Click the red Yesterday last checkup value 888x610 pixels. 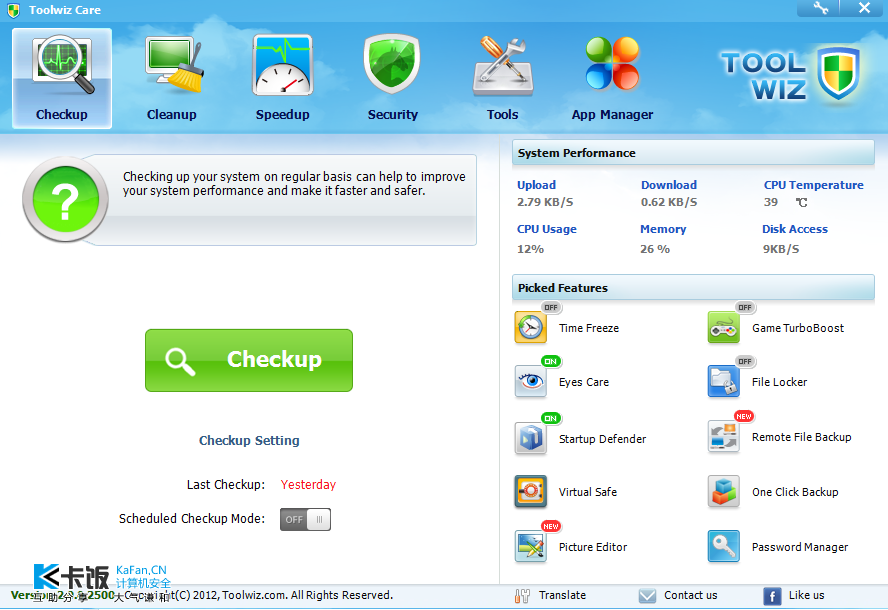pos(308,485)
